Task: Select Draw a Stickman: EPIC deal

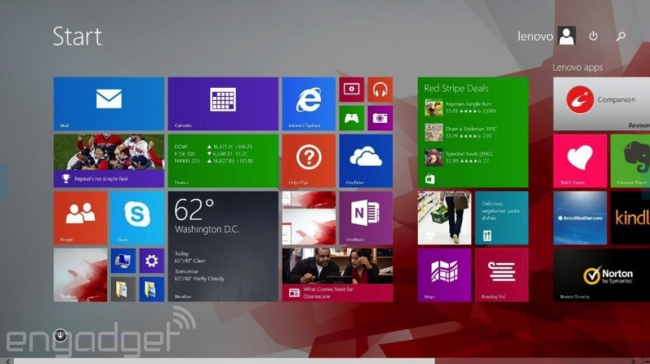Action: point(461,132)
